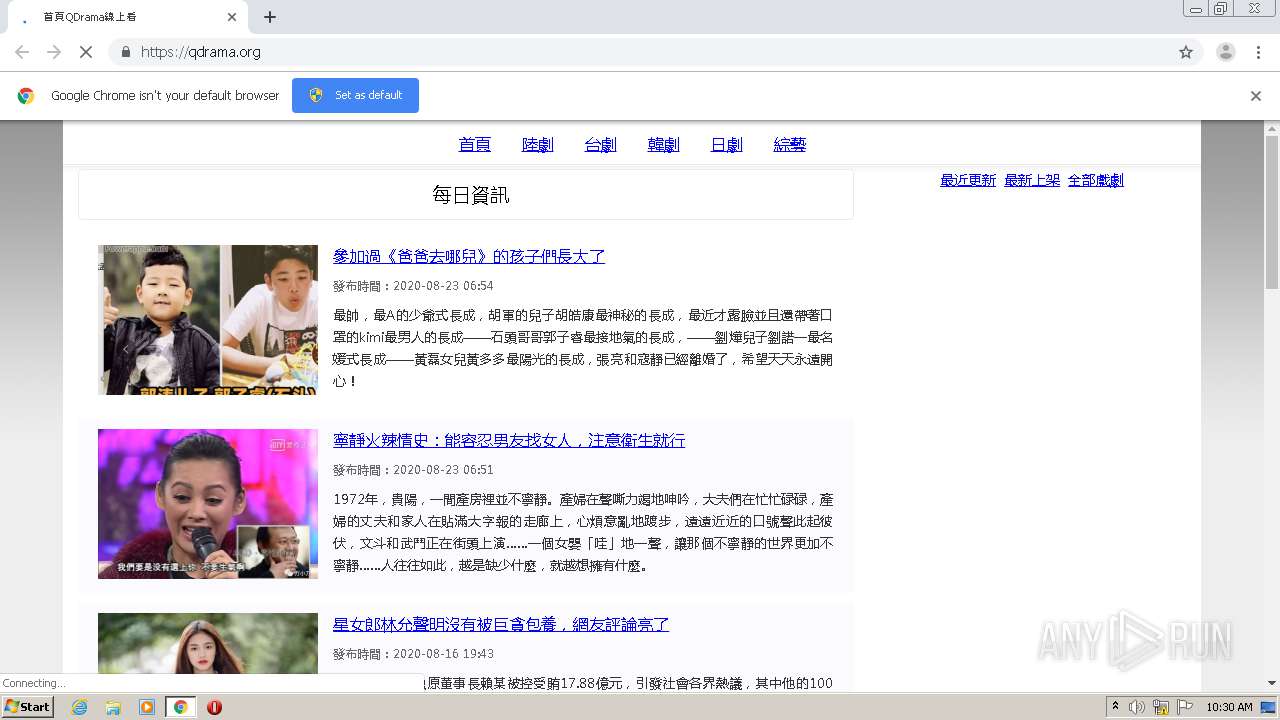Click the 最近更新 link
Screen dimensions: 1280x720
click(968, 180)
